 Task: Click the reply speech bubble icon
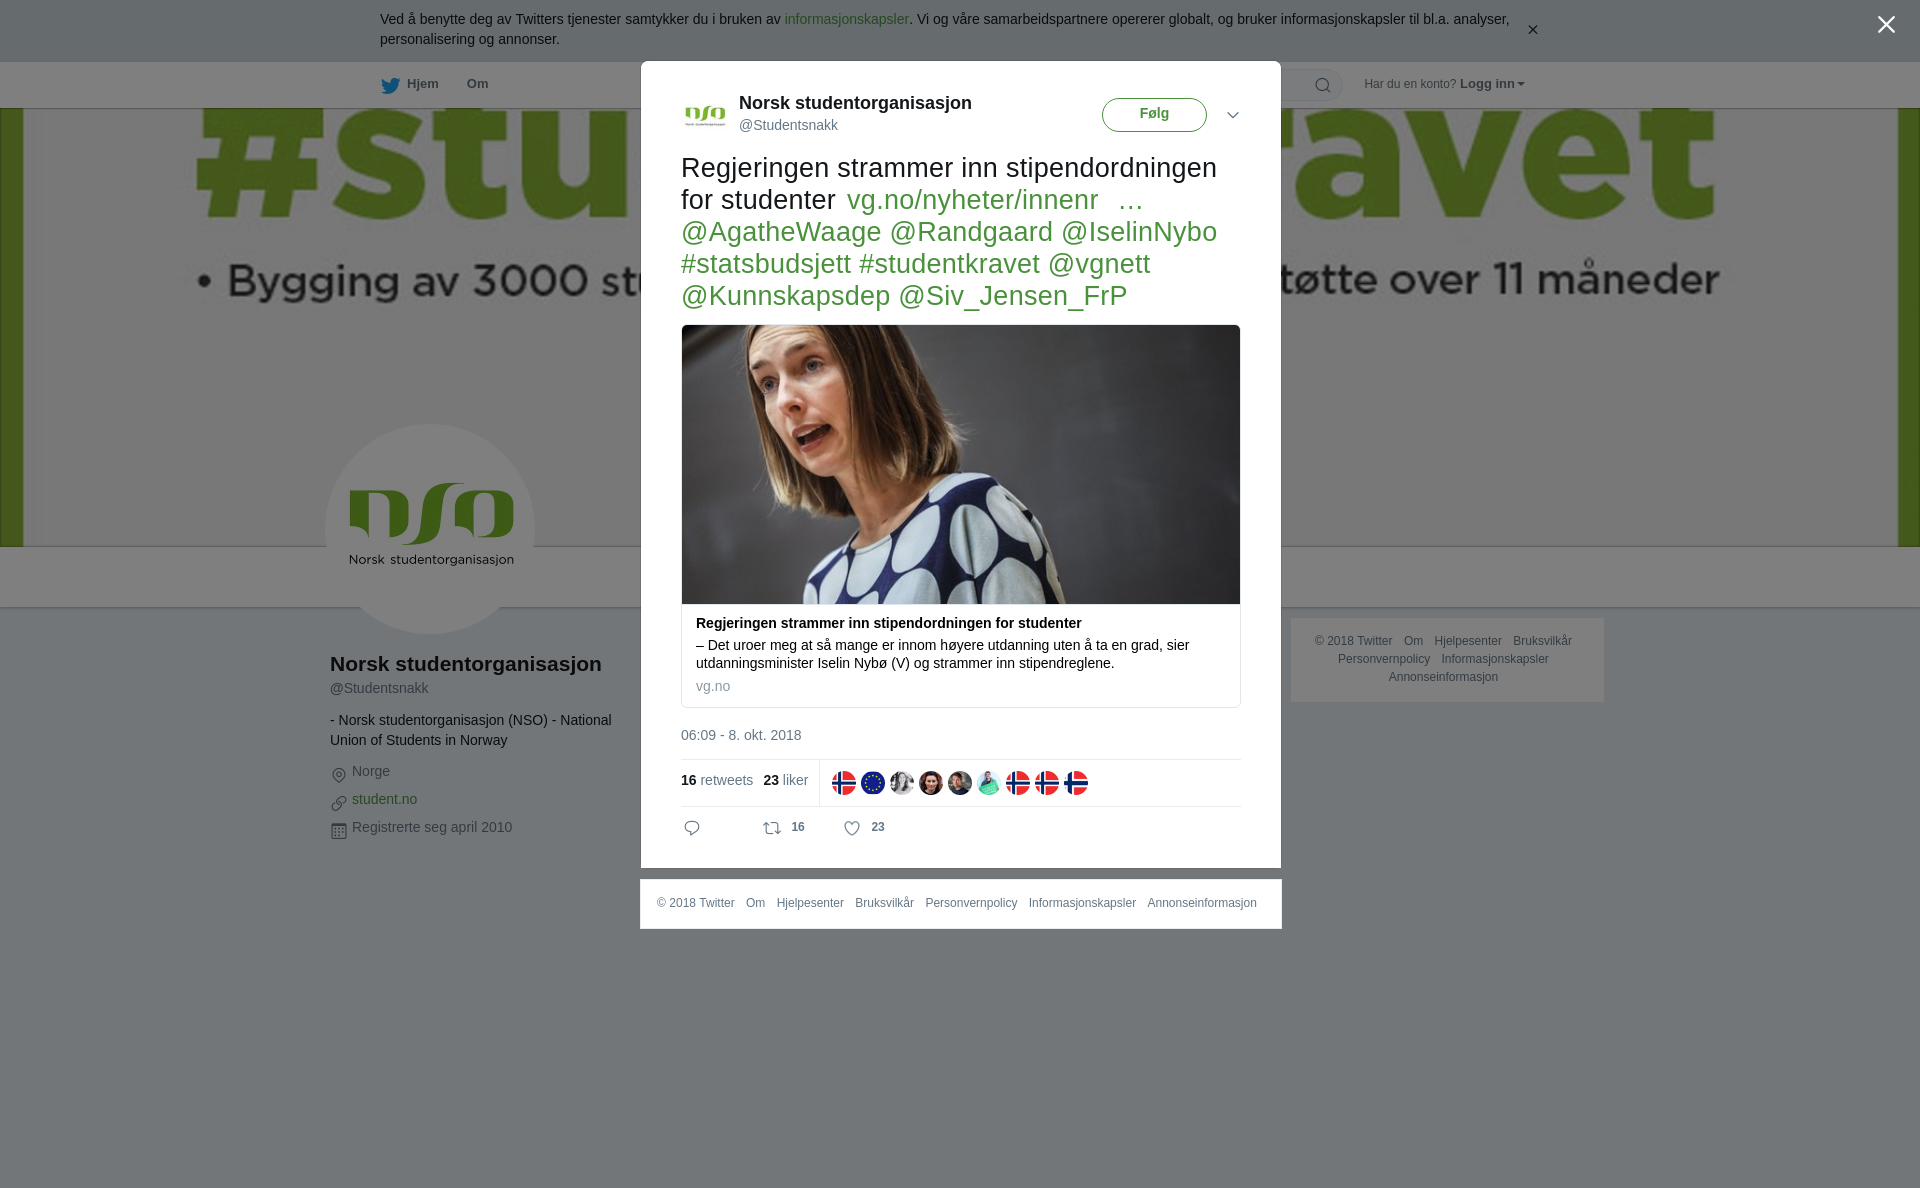tap(692, 828)
